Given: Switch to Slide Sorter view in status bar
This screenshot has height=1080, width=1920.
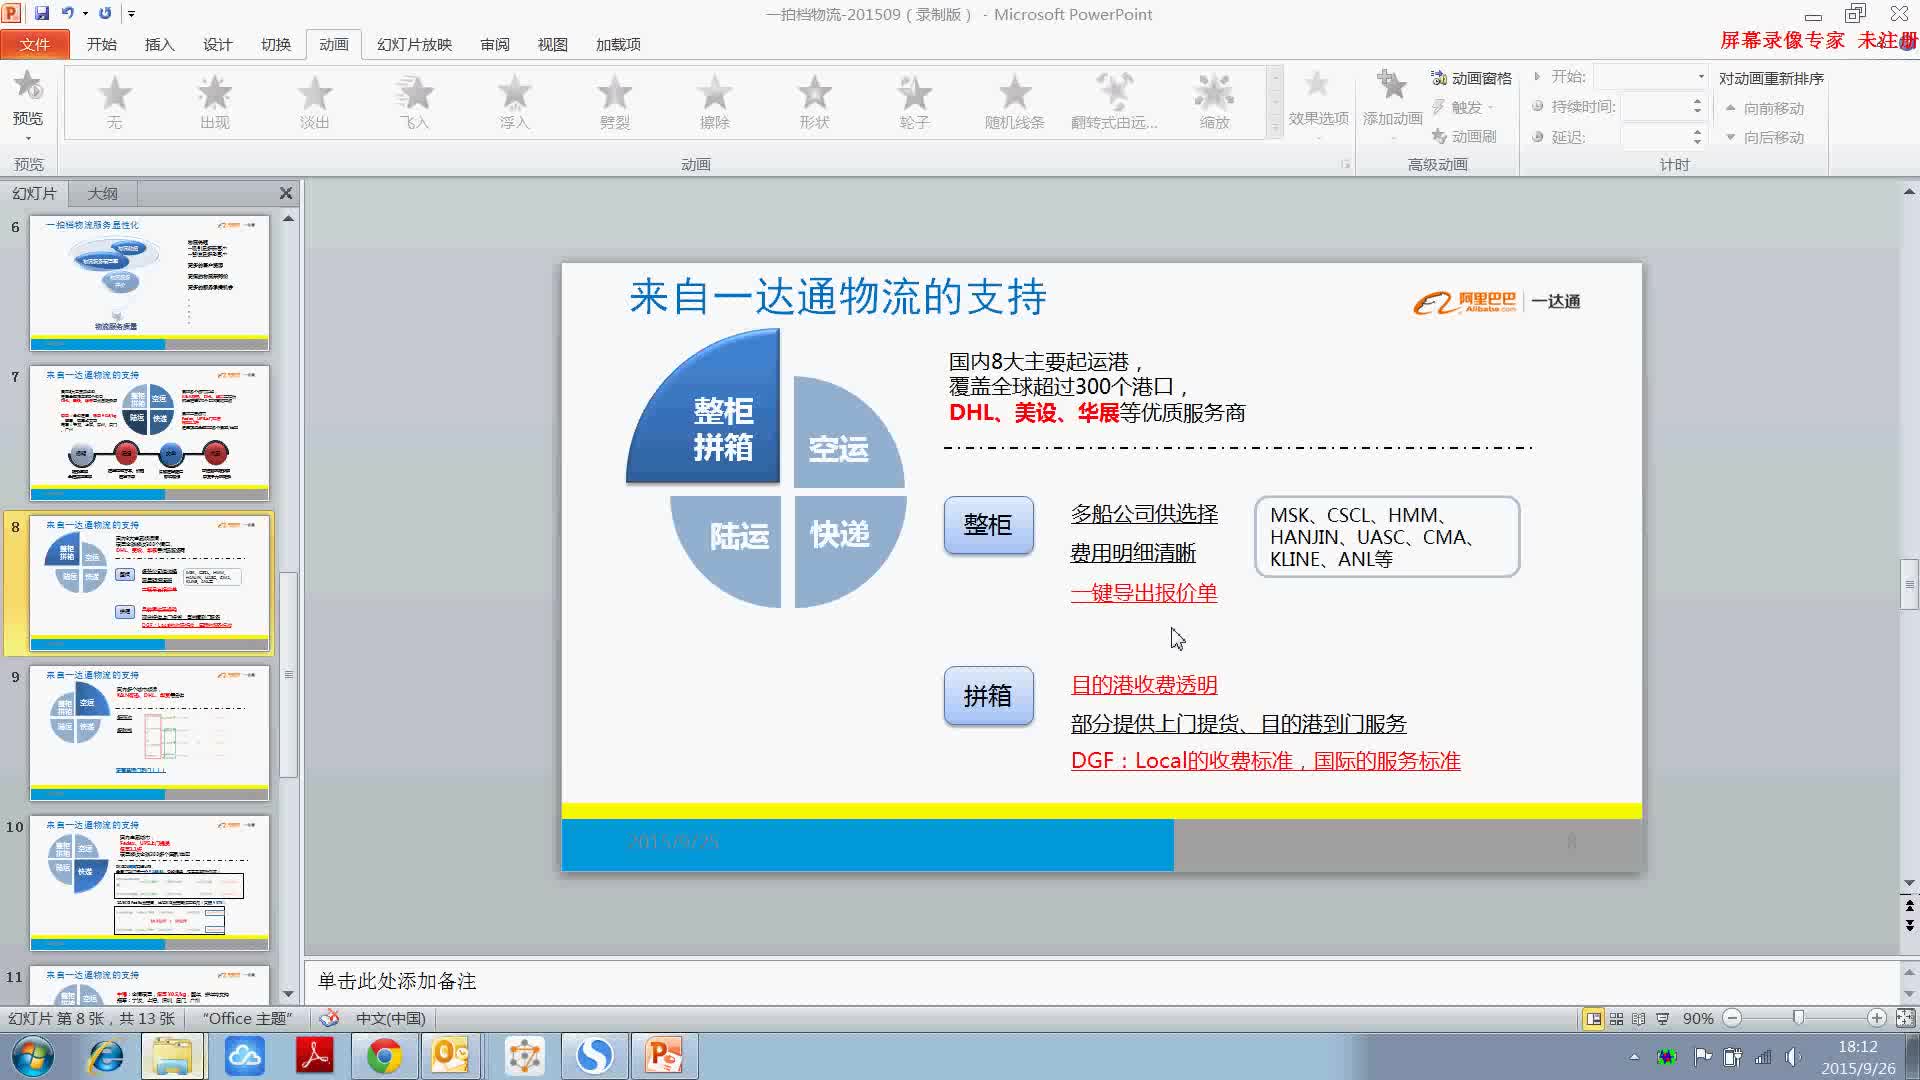Looking at the screenshot, I should [x=1616, y=1018].
